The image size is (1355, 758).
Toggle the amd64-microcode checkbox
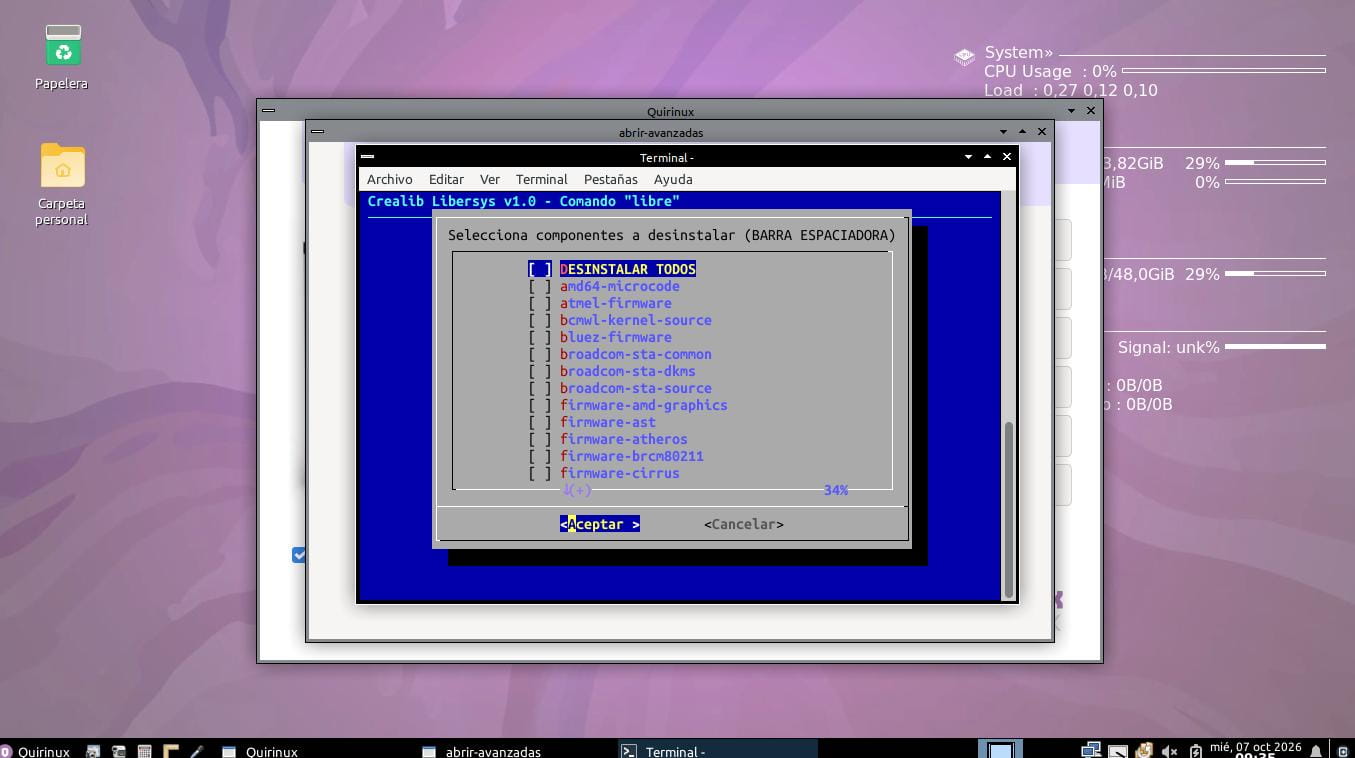click(x=540, y=286)
